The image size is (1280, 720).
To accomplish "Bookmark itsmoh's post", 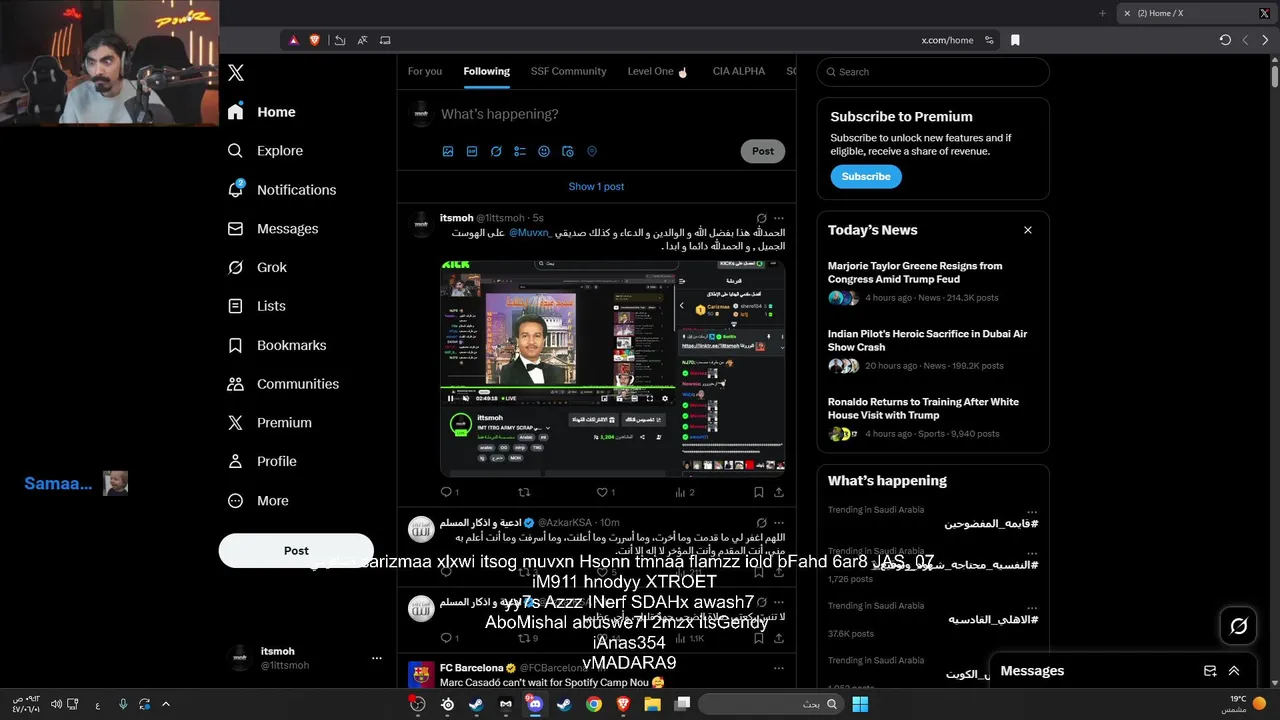I will point(759,492).
